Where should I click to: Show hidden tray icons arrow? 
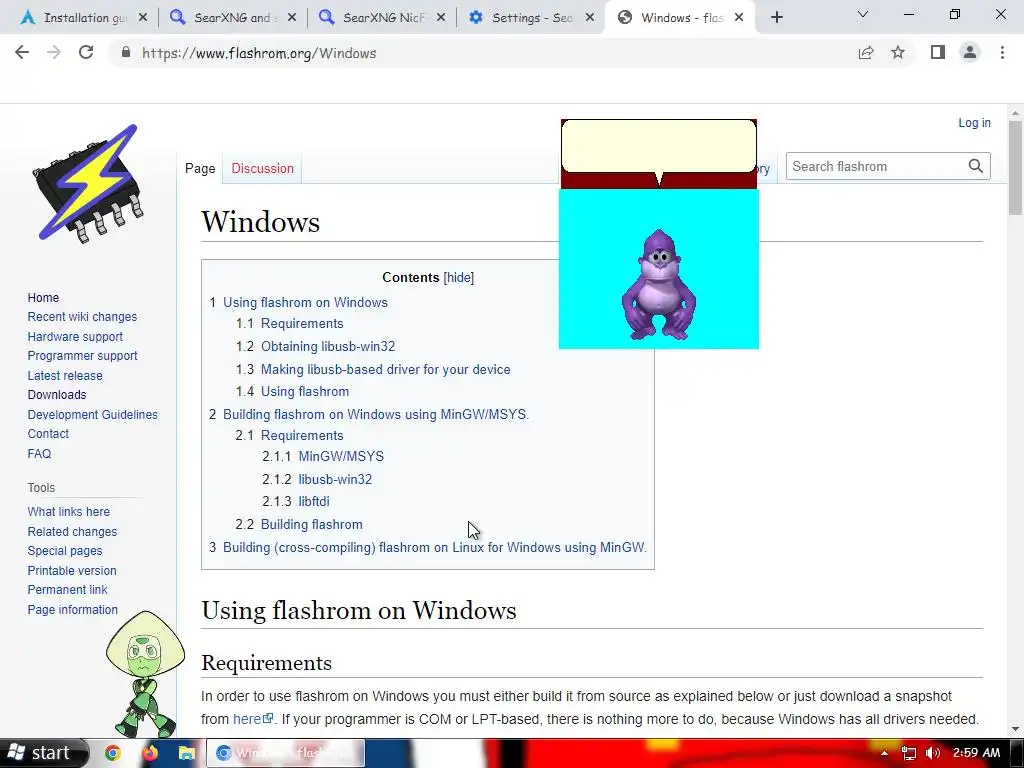pyautogui.click(x=884, y=754)
